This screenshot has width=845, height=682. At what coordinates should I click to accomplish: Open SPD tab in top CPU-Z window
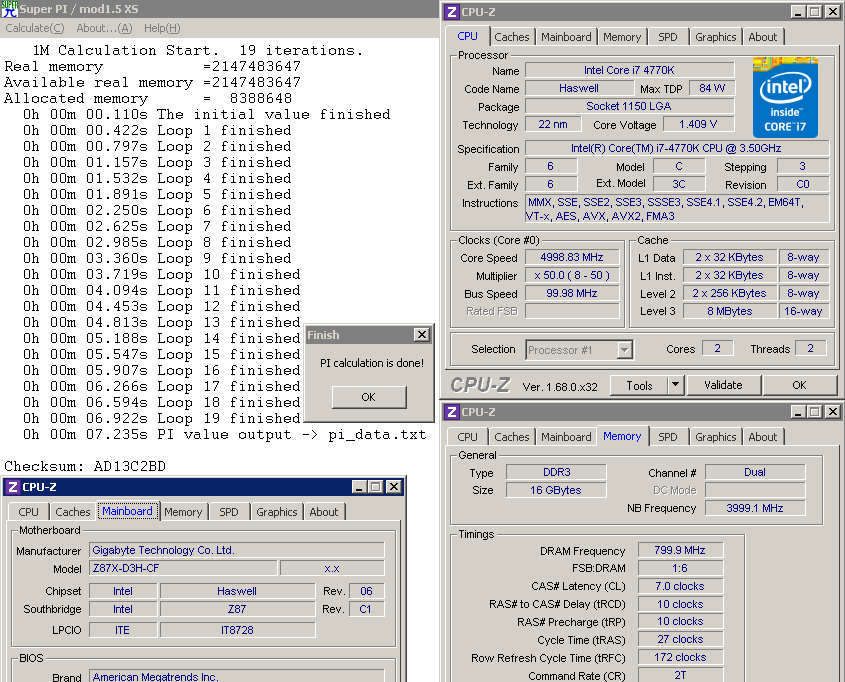click(x=668, y=37)
